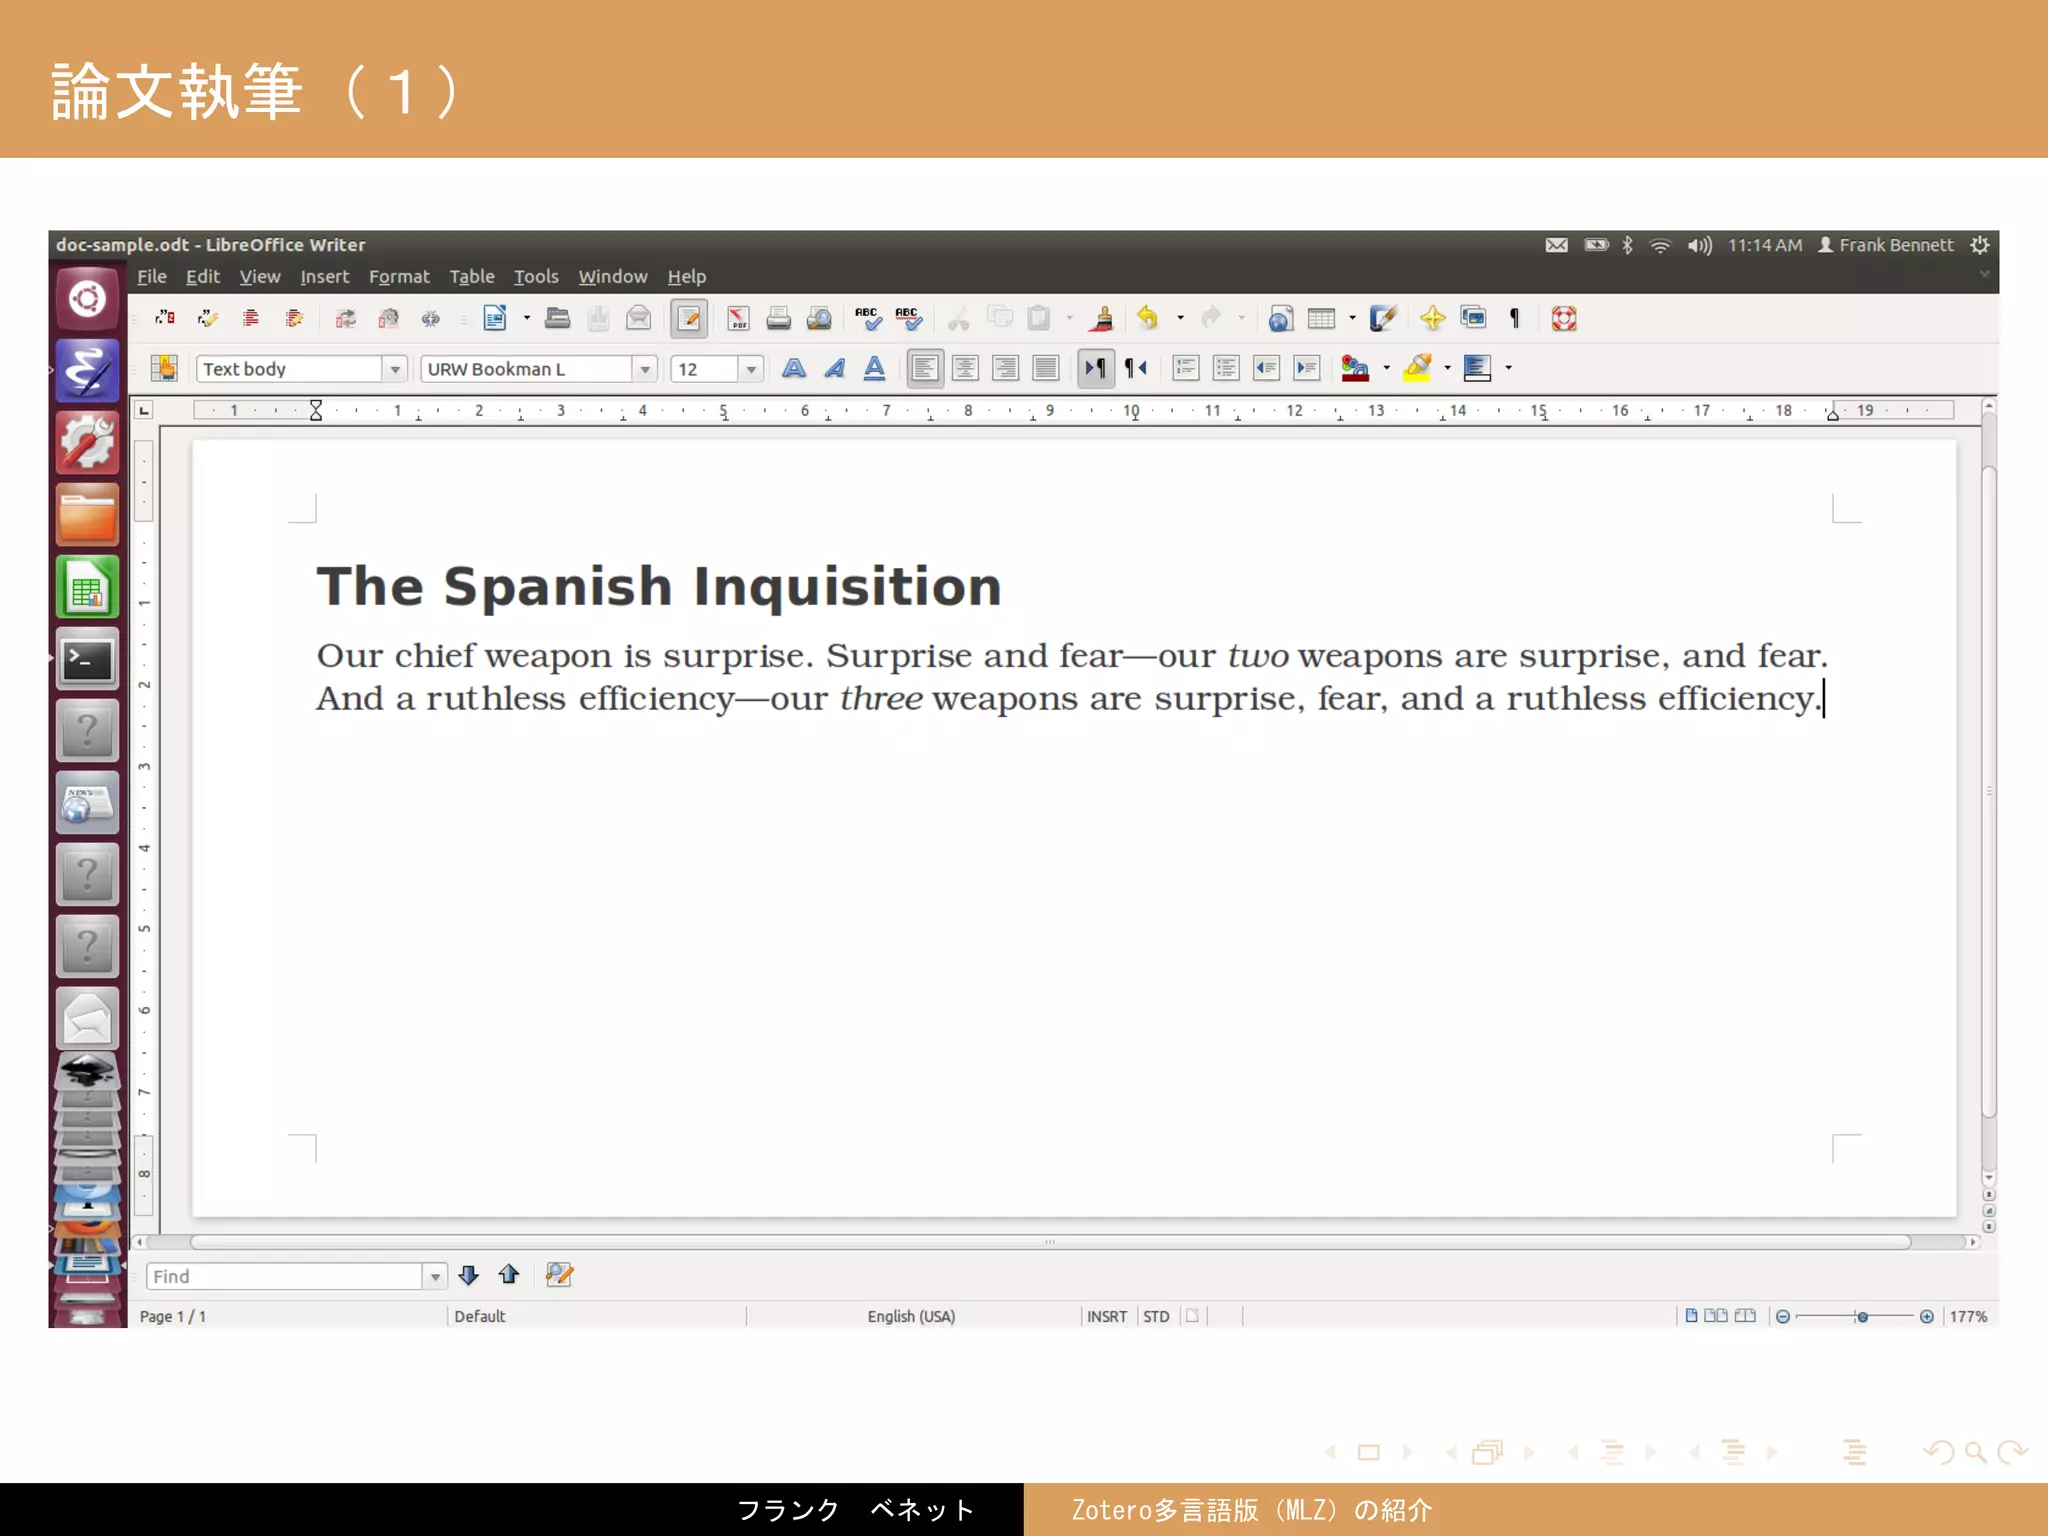Open the Tools menu
Screen dimensions: 2048x1536
pos(535,277)
